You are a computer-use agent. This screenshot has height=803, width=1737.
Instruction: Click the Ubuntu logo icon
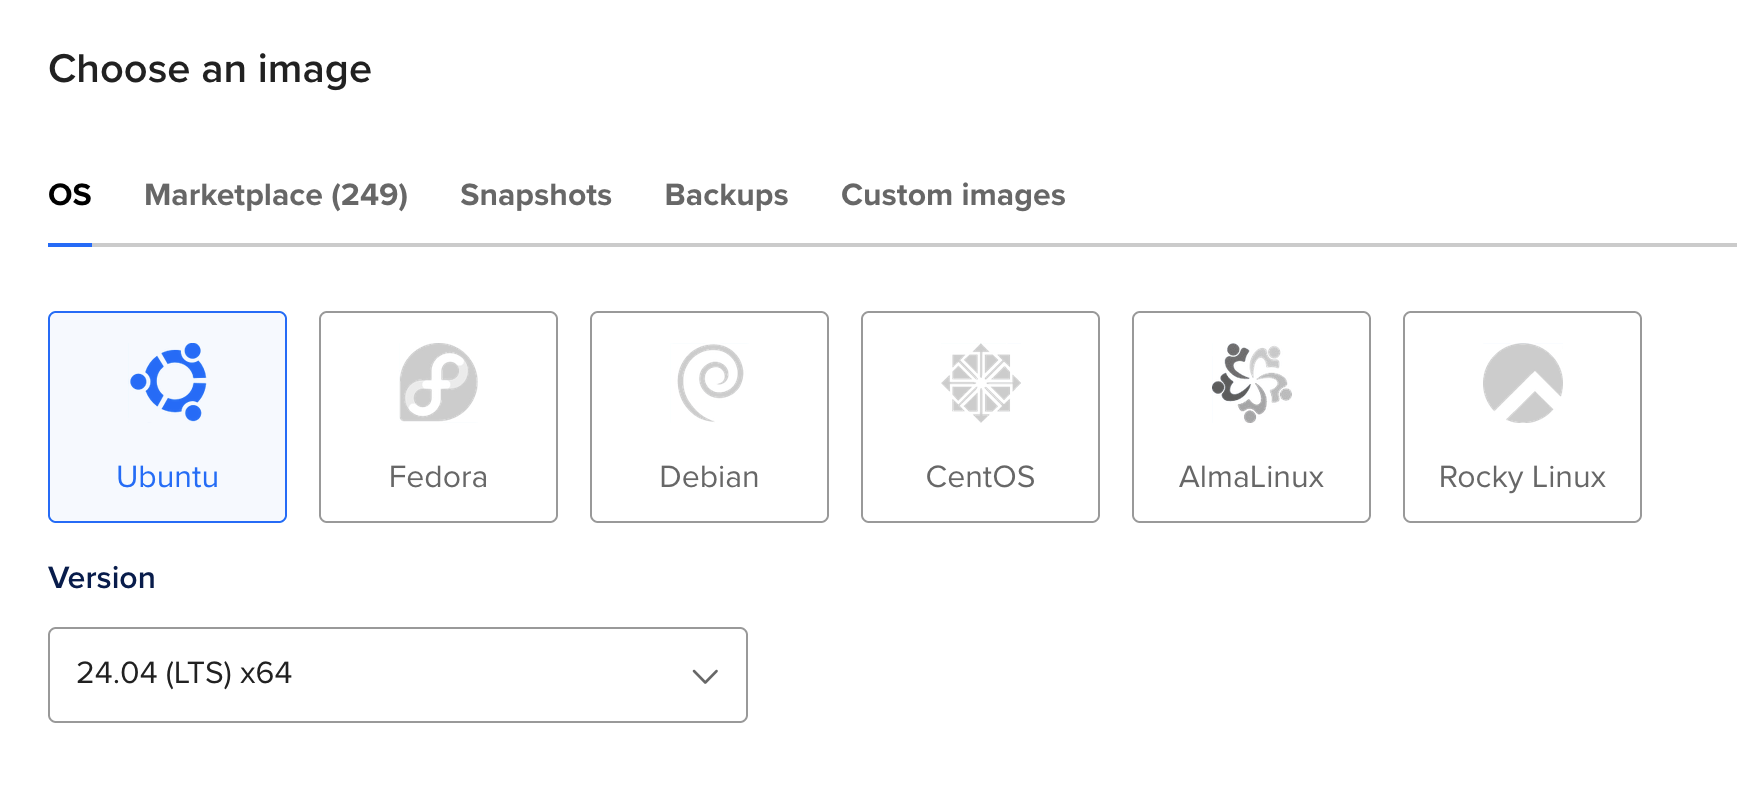tap(168, 381)
